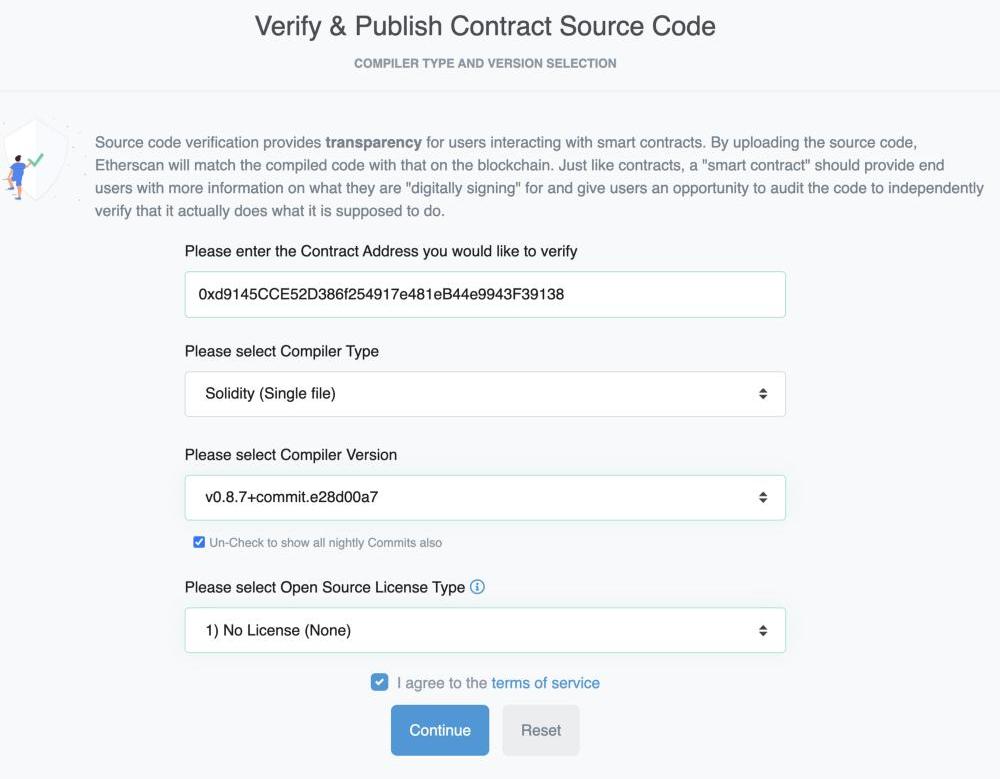Open the Compiler Type dropdown

[485, 394]
